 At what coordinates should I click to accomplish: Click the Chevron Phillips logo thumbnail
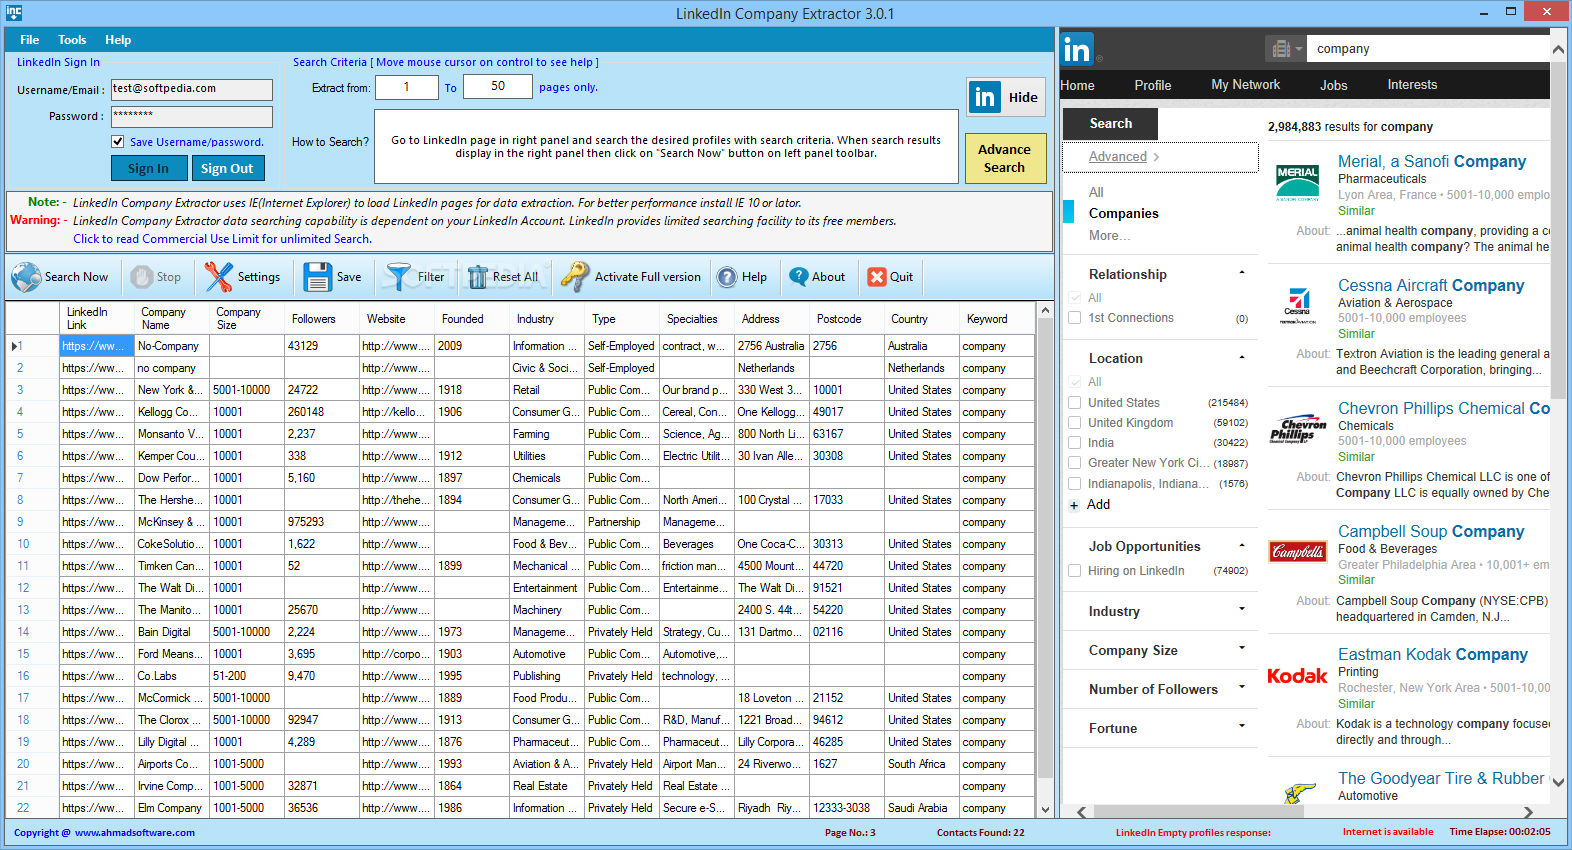tap(1298, 430)
